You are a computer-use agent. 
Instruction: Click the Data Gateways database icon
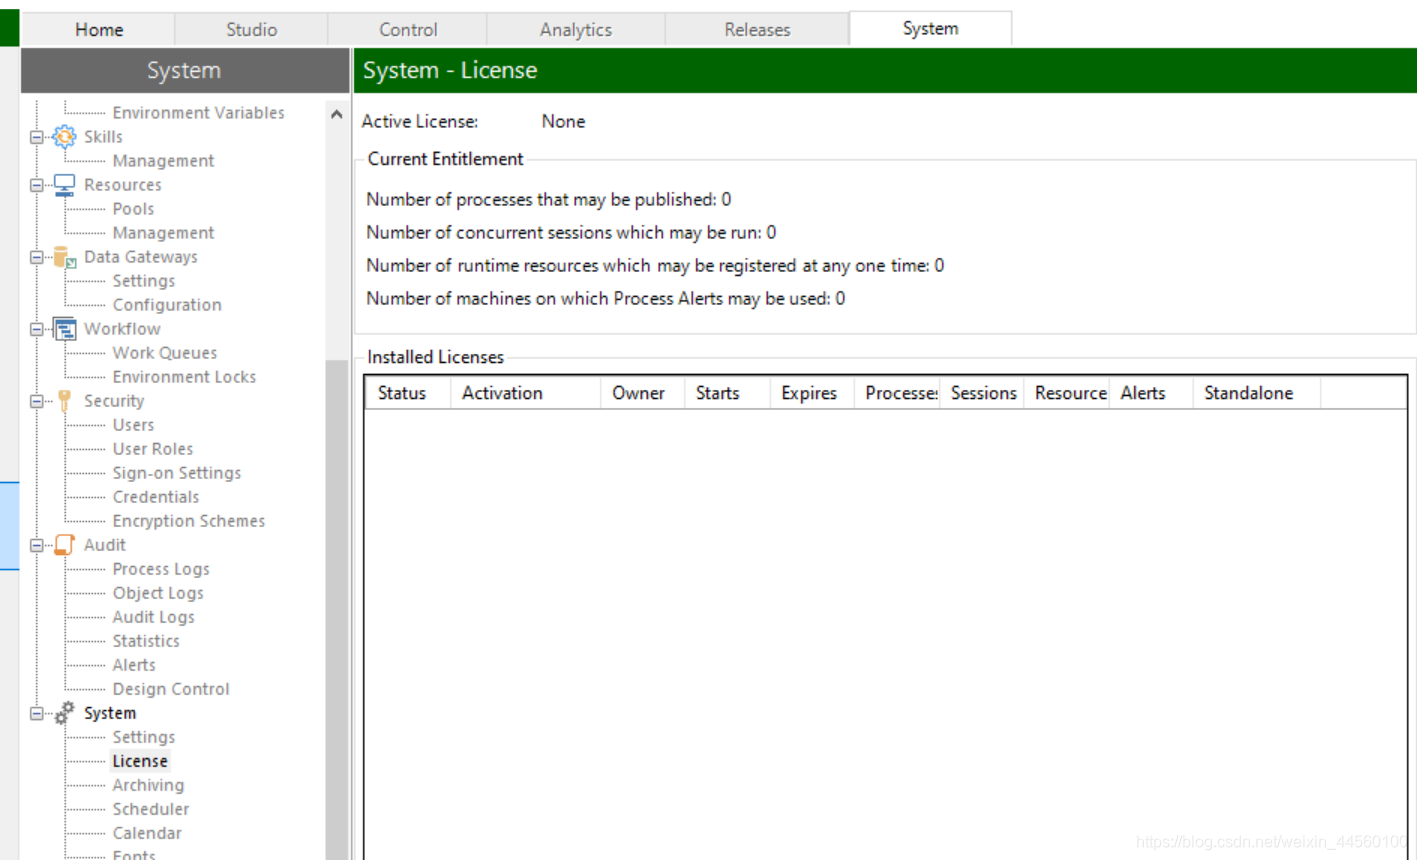[65, 257]
